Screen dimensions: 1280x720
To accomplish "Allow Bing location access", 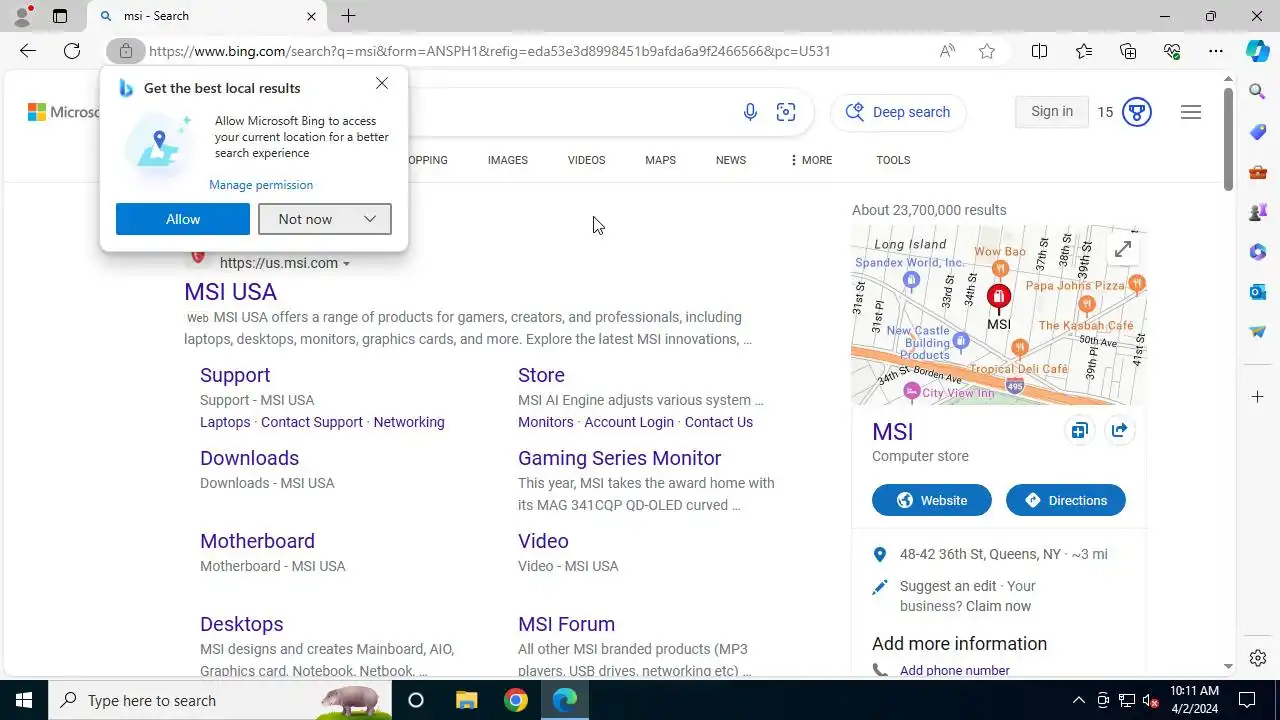I will click(183, 219).
